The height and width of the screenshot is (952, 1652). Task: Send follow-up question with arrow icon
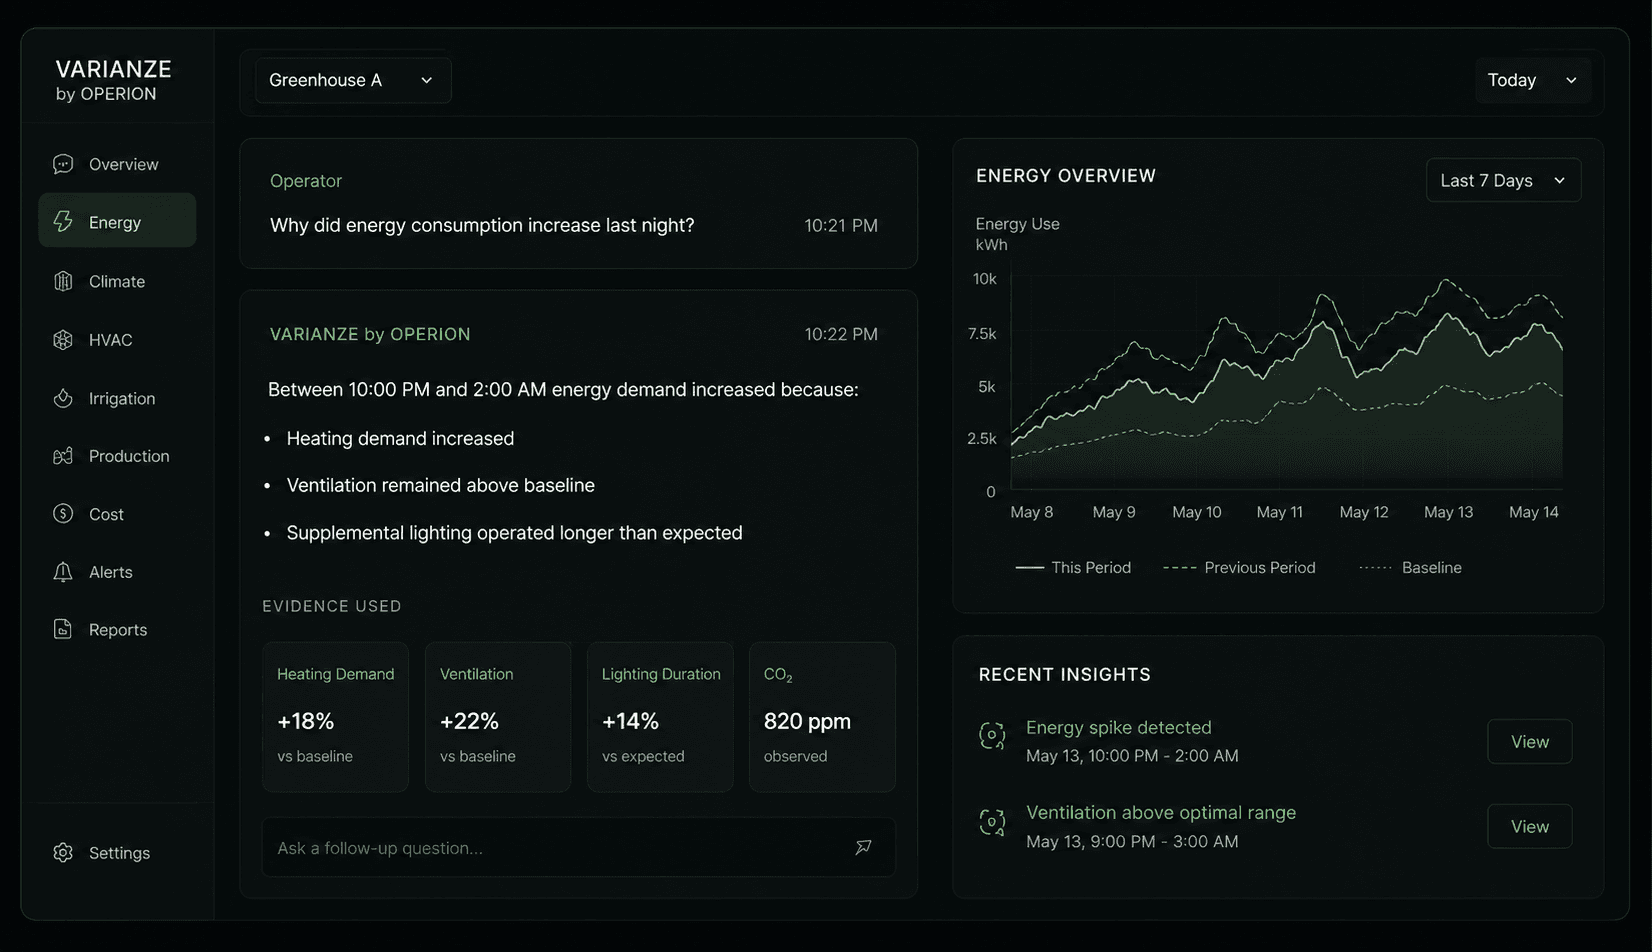863,848
